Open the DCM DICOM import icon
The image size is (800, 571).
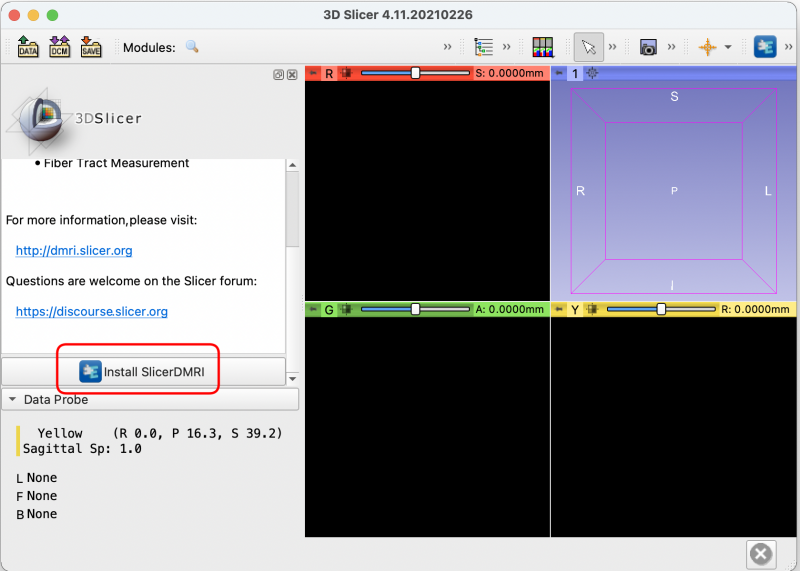click(60, 47)
